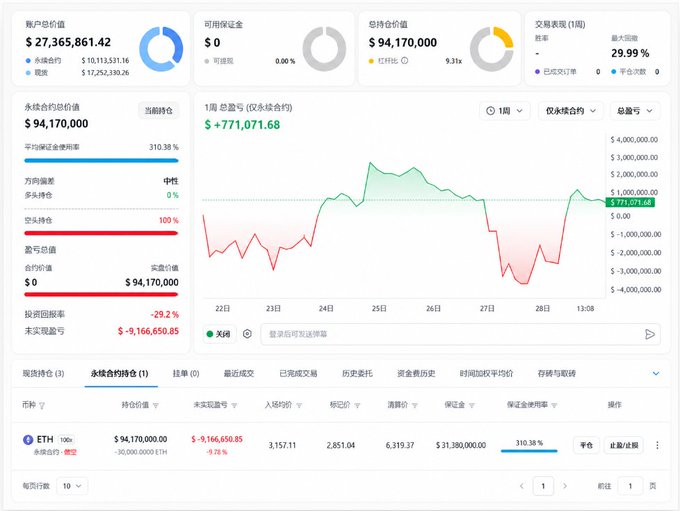
Task: Open the 1周 time range dropdown
Action: coord(504,111)
